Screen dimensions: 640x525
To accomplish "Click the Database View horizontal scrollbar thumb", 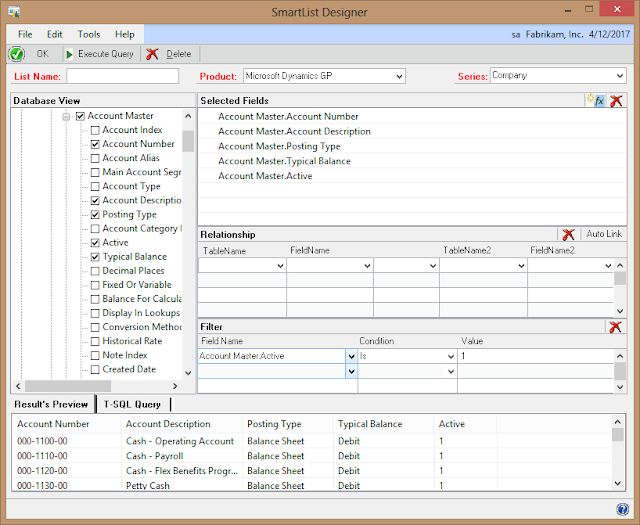I will pos(68,386).
